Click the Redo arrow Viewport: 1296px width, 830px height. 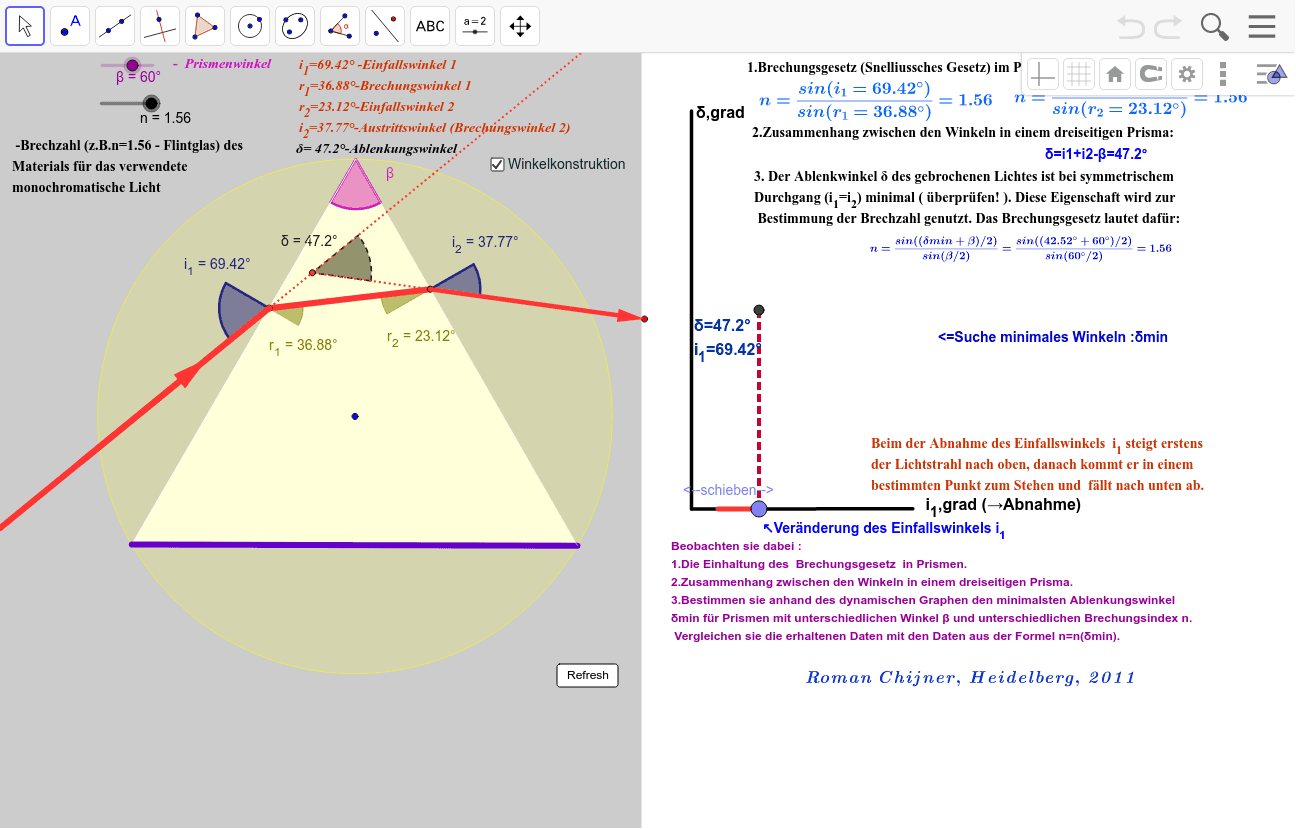[x=1168, y=27]
